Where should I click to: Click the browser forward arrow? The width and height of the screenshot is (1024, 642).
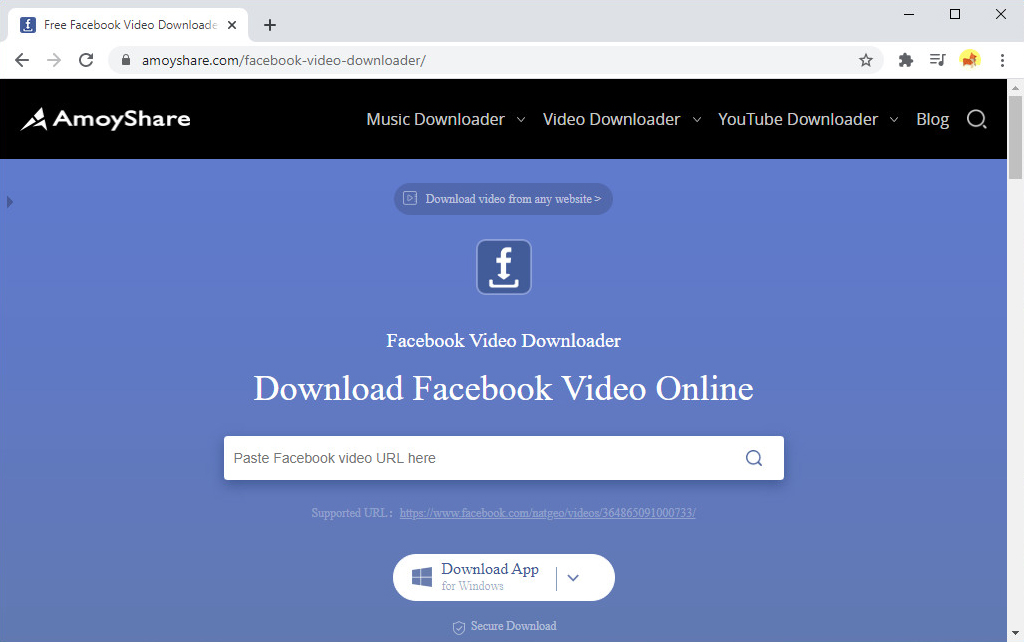coord(54,60)
